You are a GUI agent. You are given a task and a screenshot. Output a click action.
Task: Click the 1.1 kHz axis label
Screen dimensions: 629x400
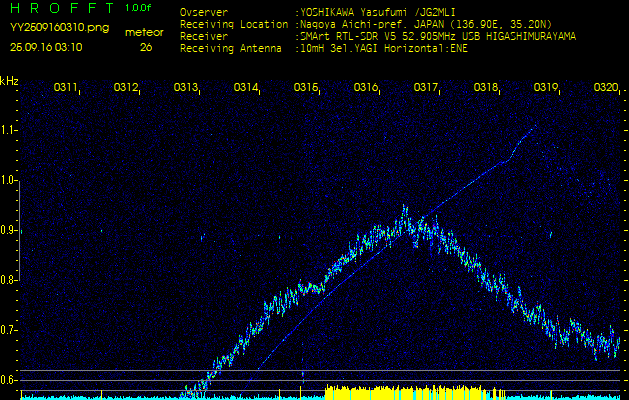(x=10, y=130)
